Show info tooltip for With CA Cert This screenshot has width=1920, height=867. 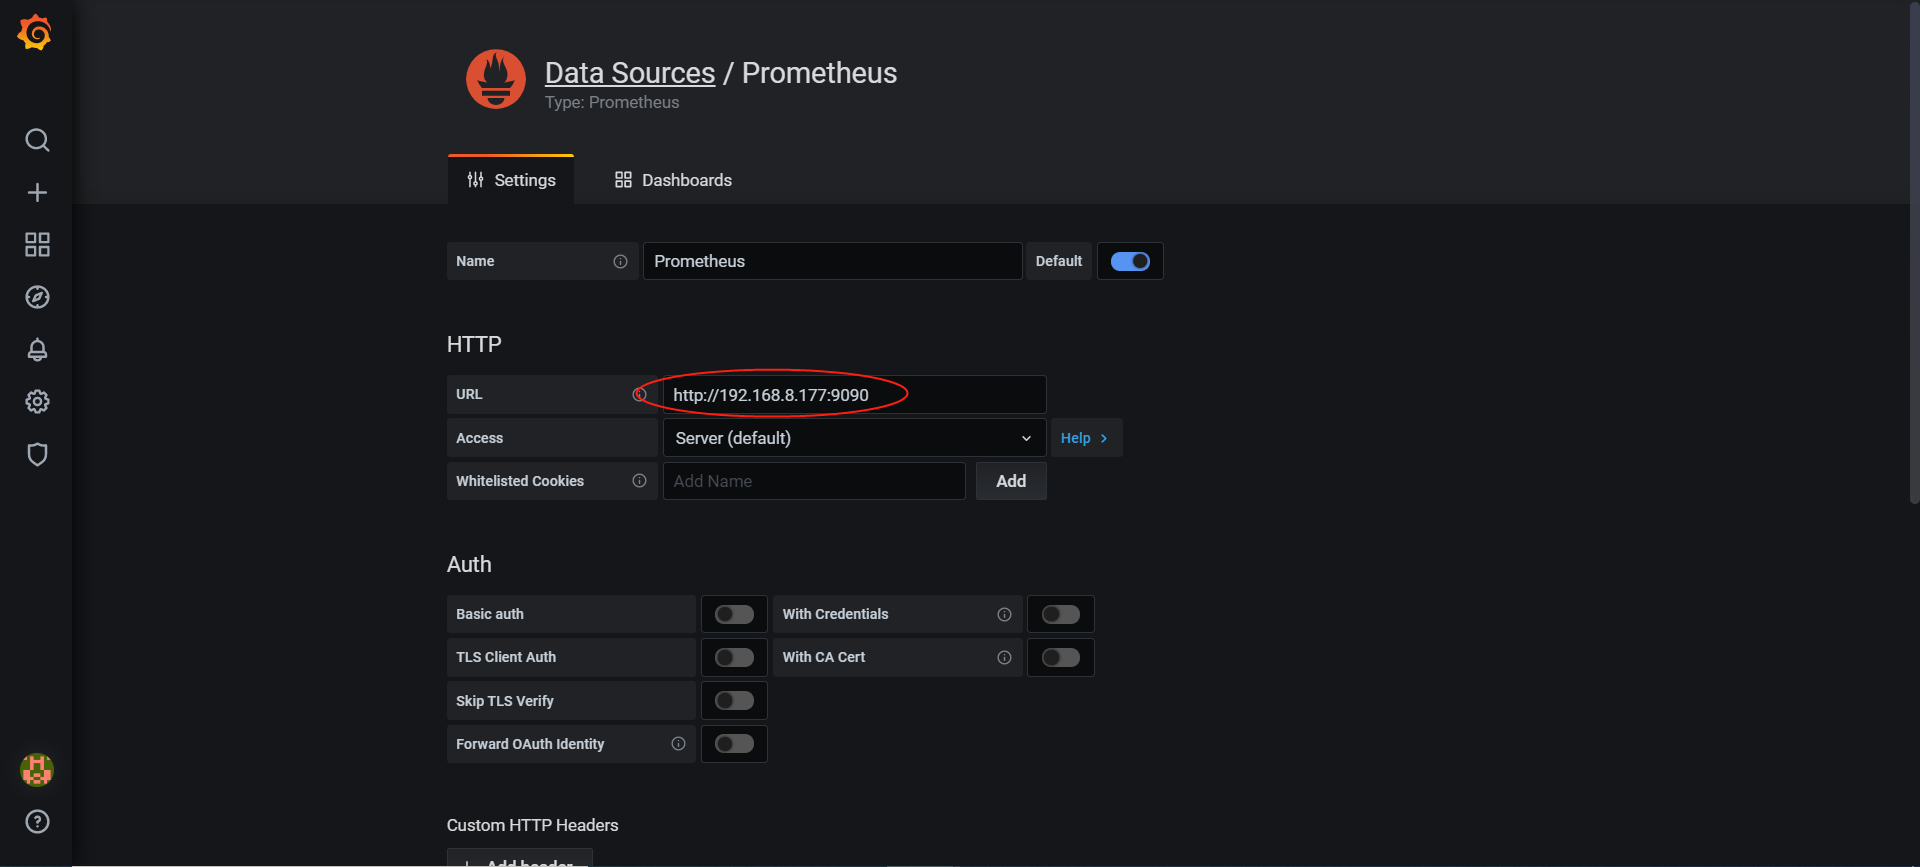[1004, 658]
